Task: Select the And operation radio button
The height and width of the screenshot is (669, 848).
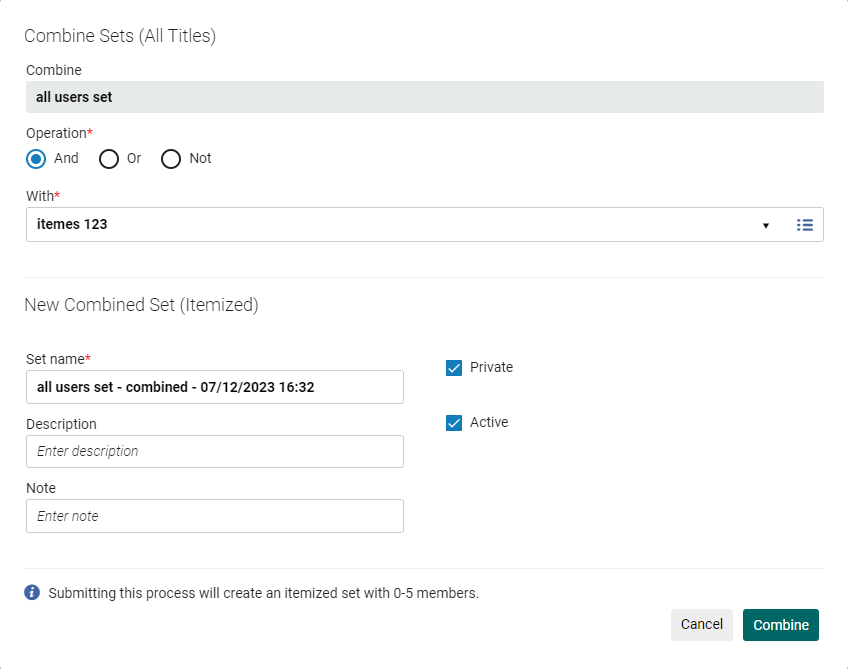Action: 37,159
